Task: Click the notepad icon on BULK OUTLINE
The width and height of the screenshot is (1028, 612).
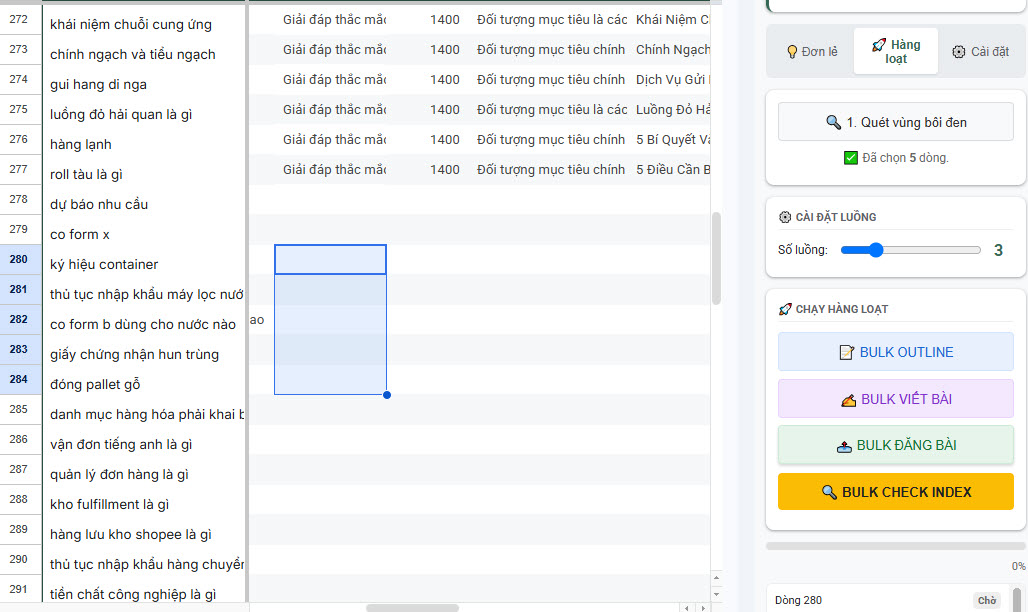Action: tap(847, 352)
